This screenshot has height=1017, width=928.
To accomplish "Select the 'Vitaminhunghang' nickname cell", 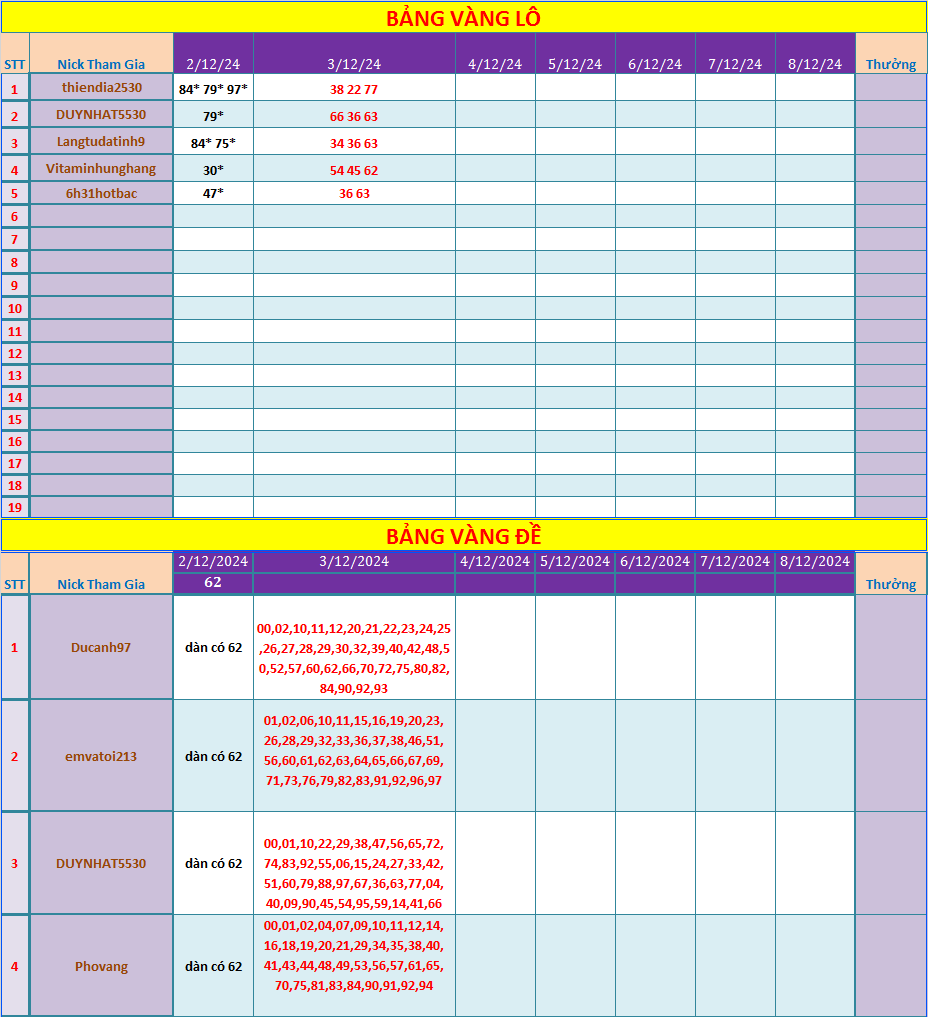I will click(102, 169).
